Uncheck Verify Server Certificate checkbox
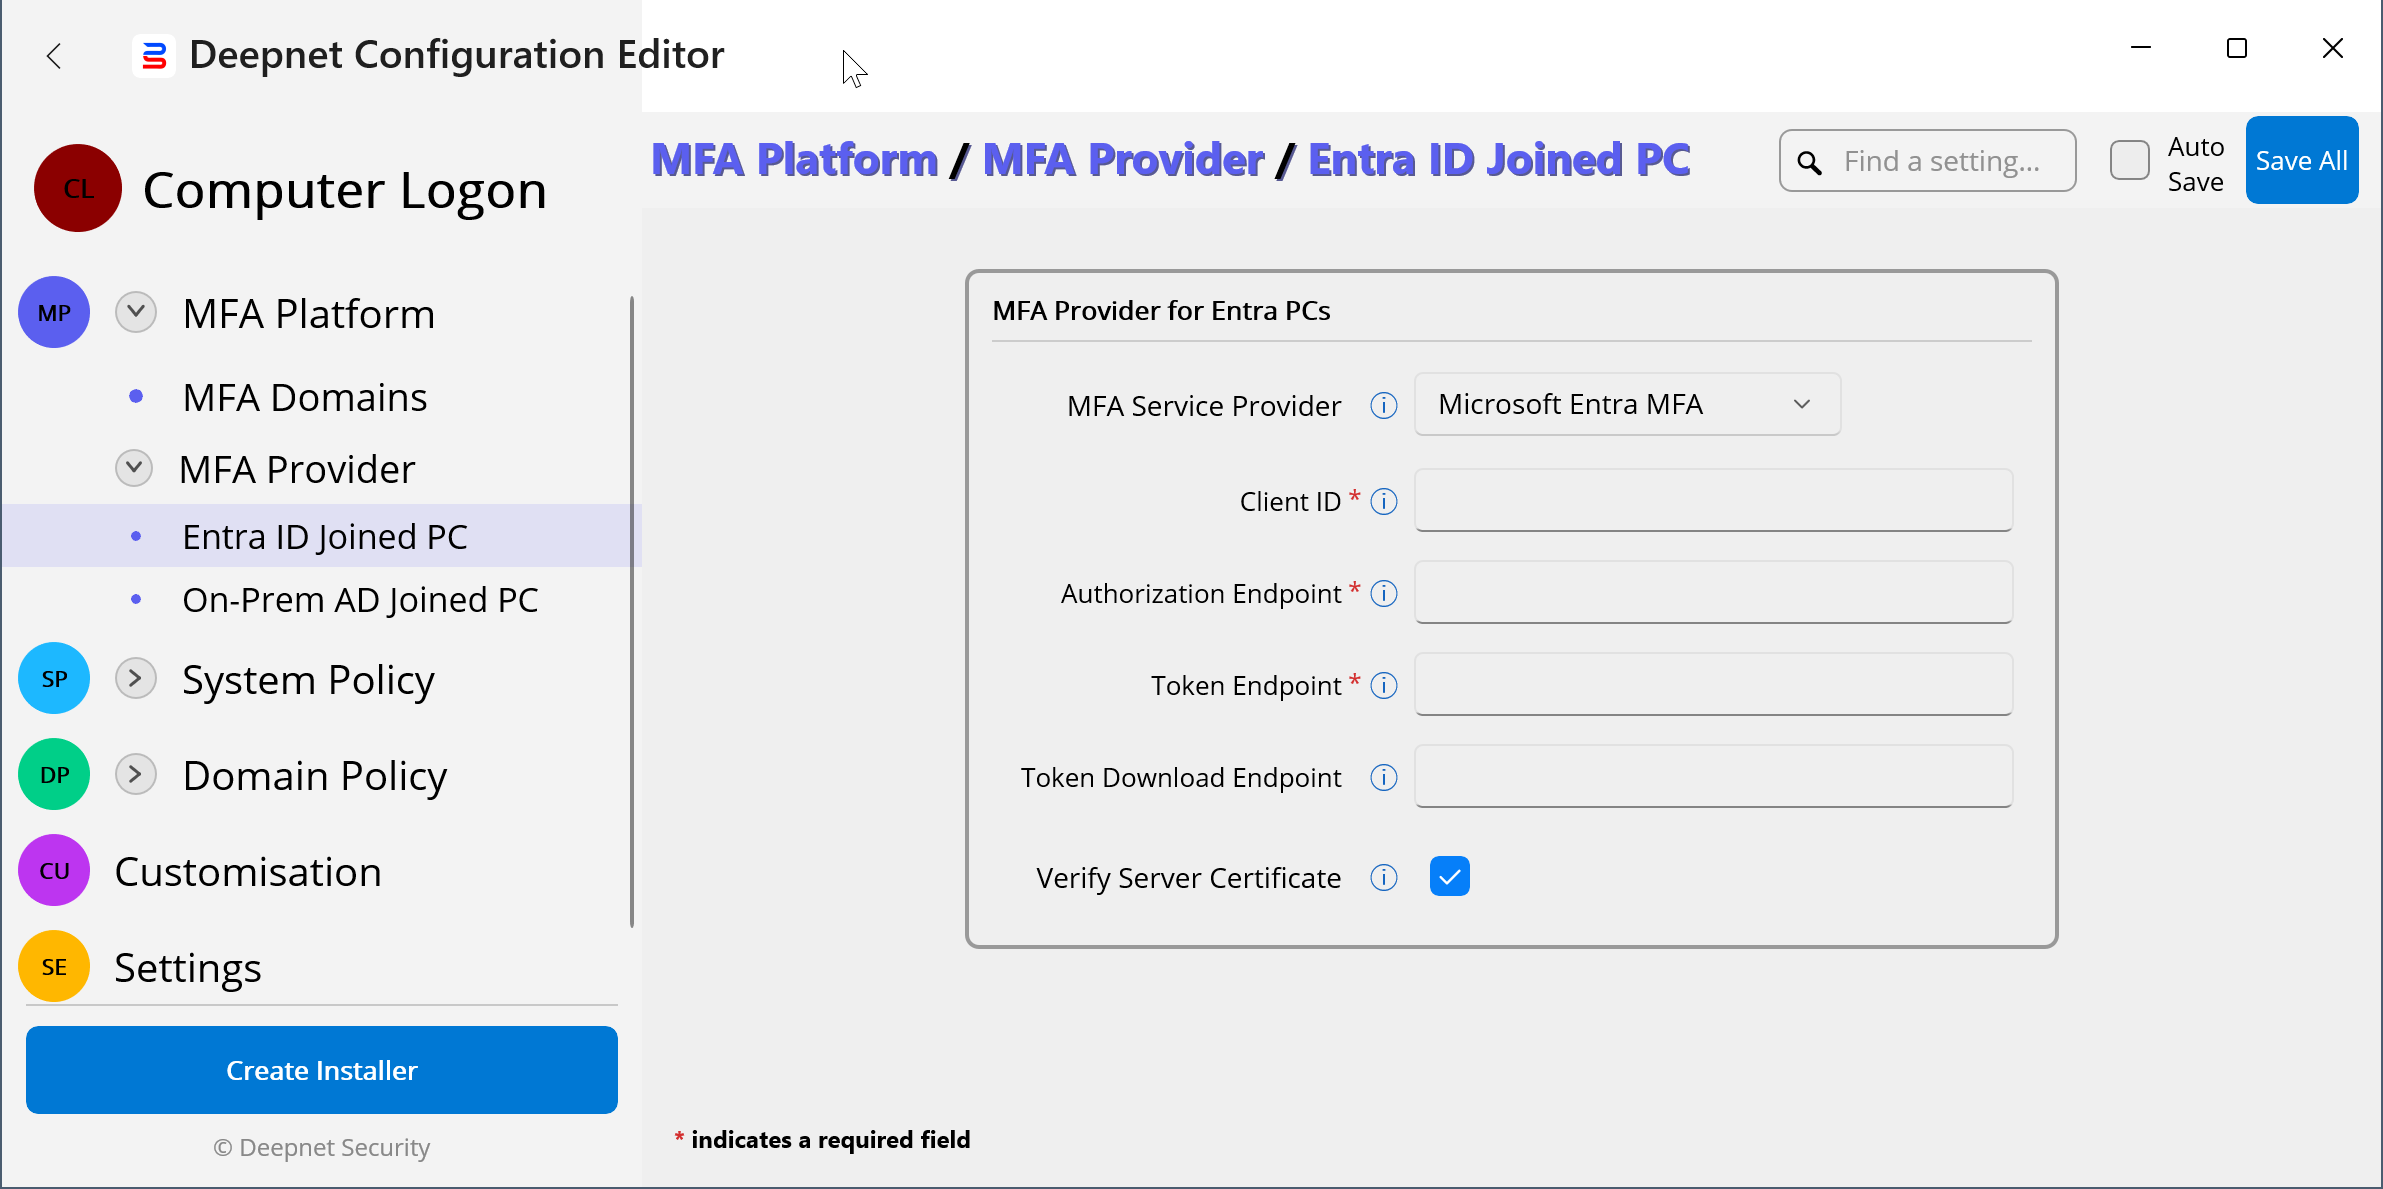Viewport: 2383px width, 1189px height. click(x=1449, y=876)
